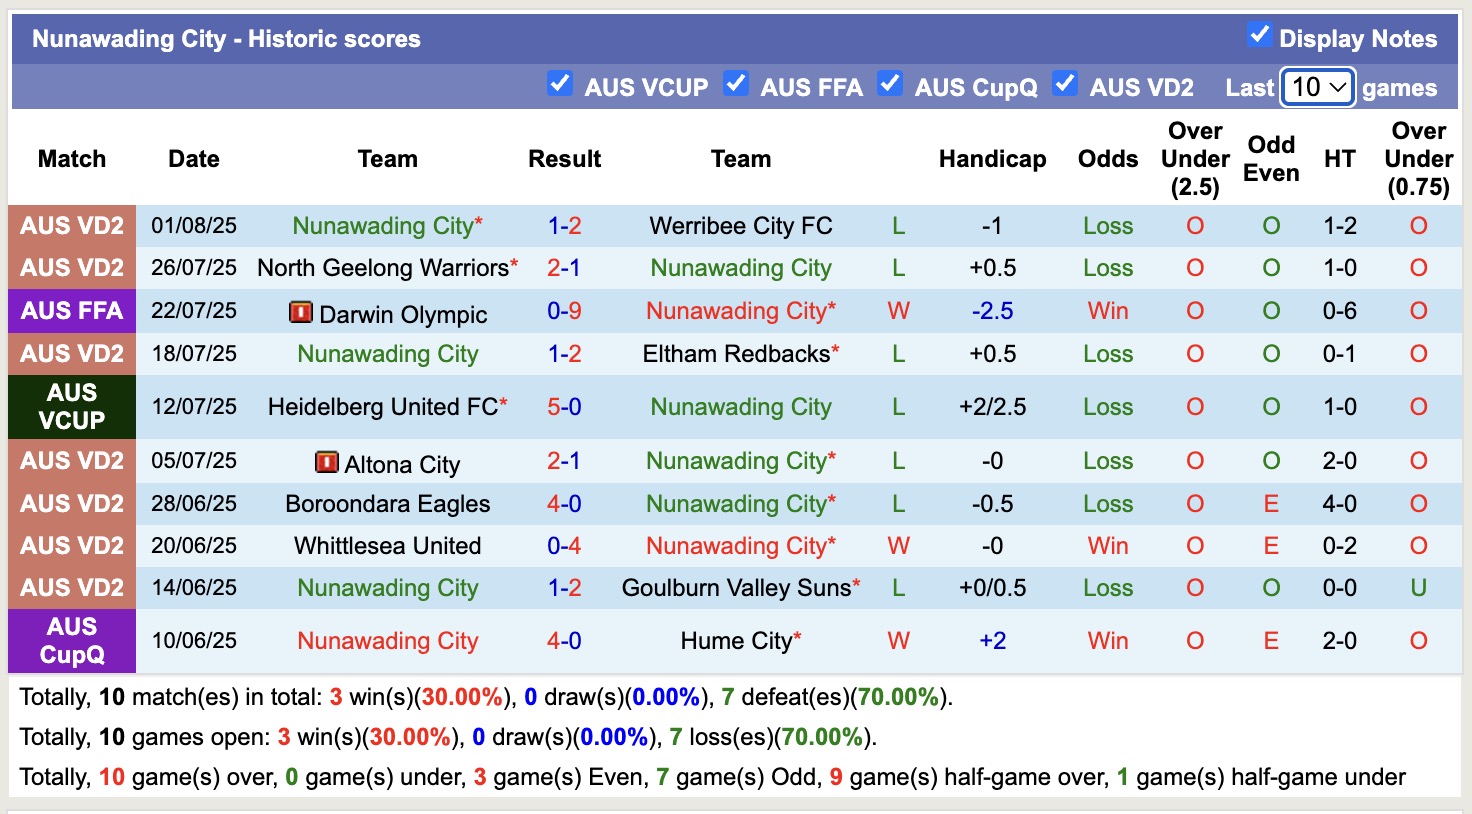Click the AUS VD2 badge on Goulburn Valley row

[x=71, y=588]
